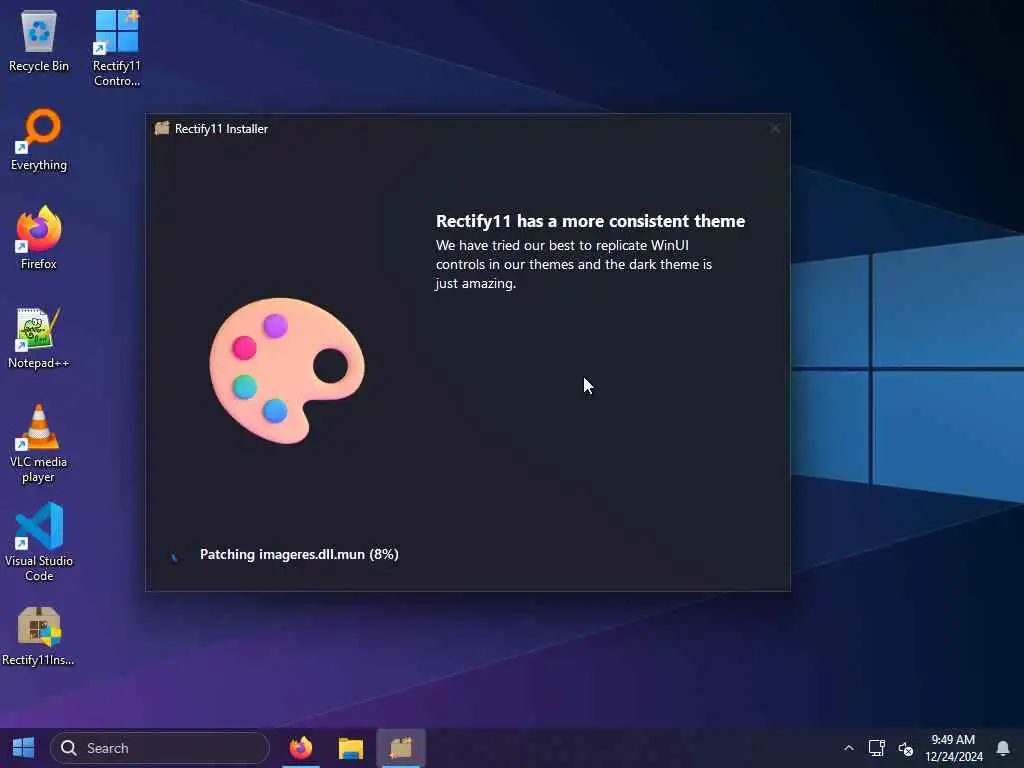Click 'Rectify11 has a more consistent theme' heading
The image size is (1024, 768).
pyautogui.click(x=590, y=221)
